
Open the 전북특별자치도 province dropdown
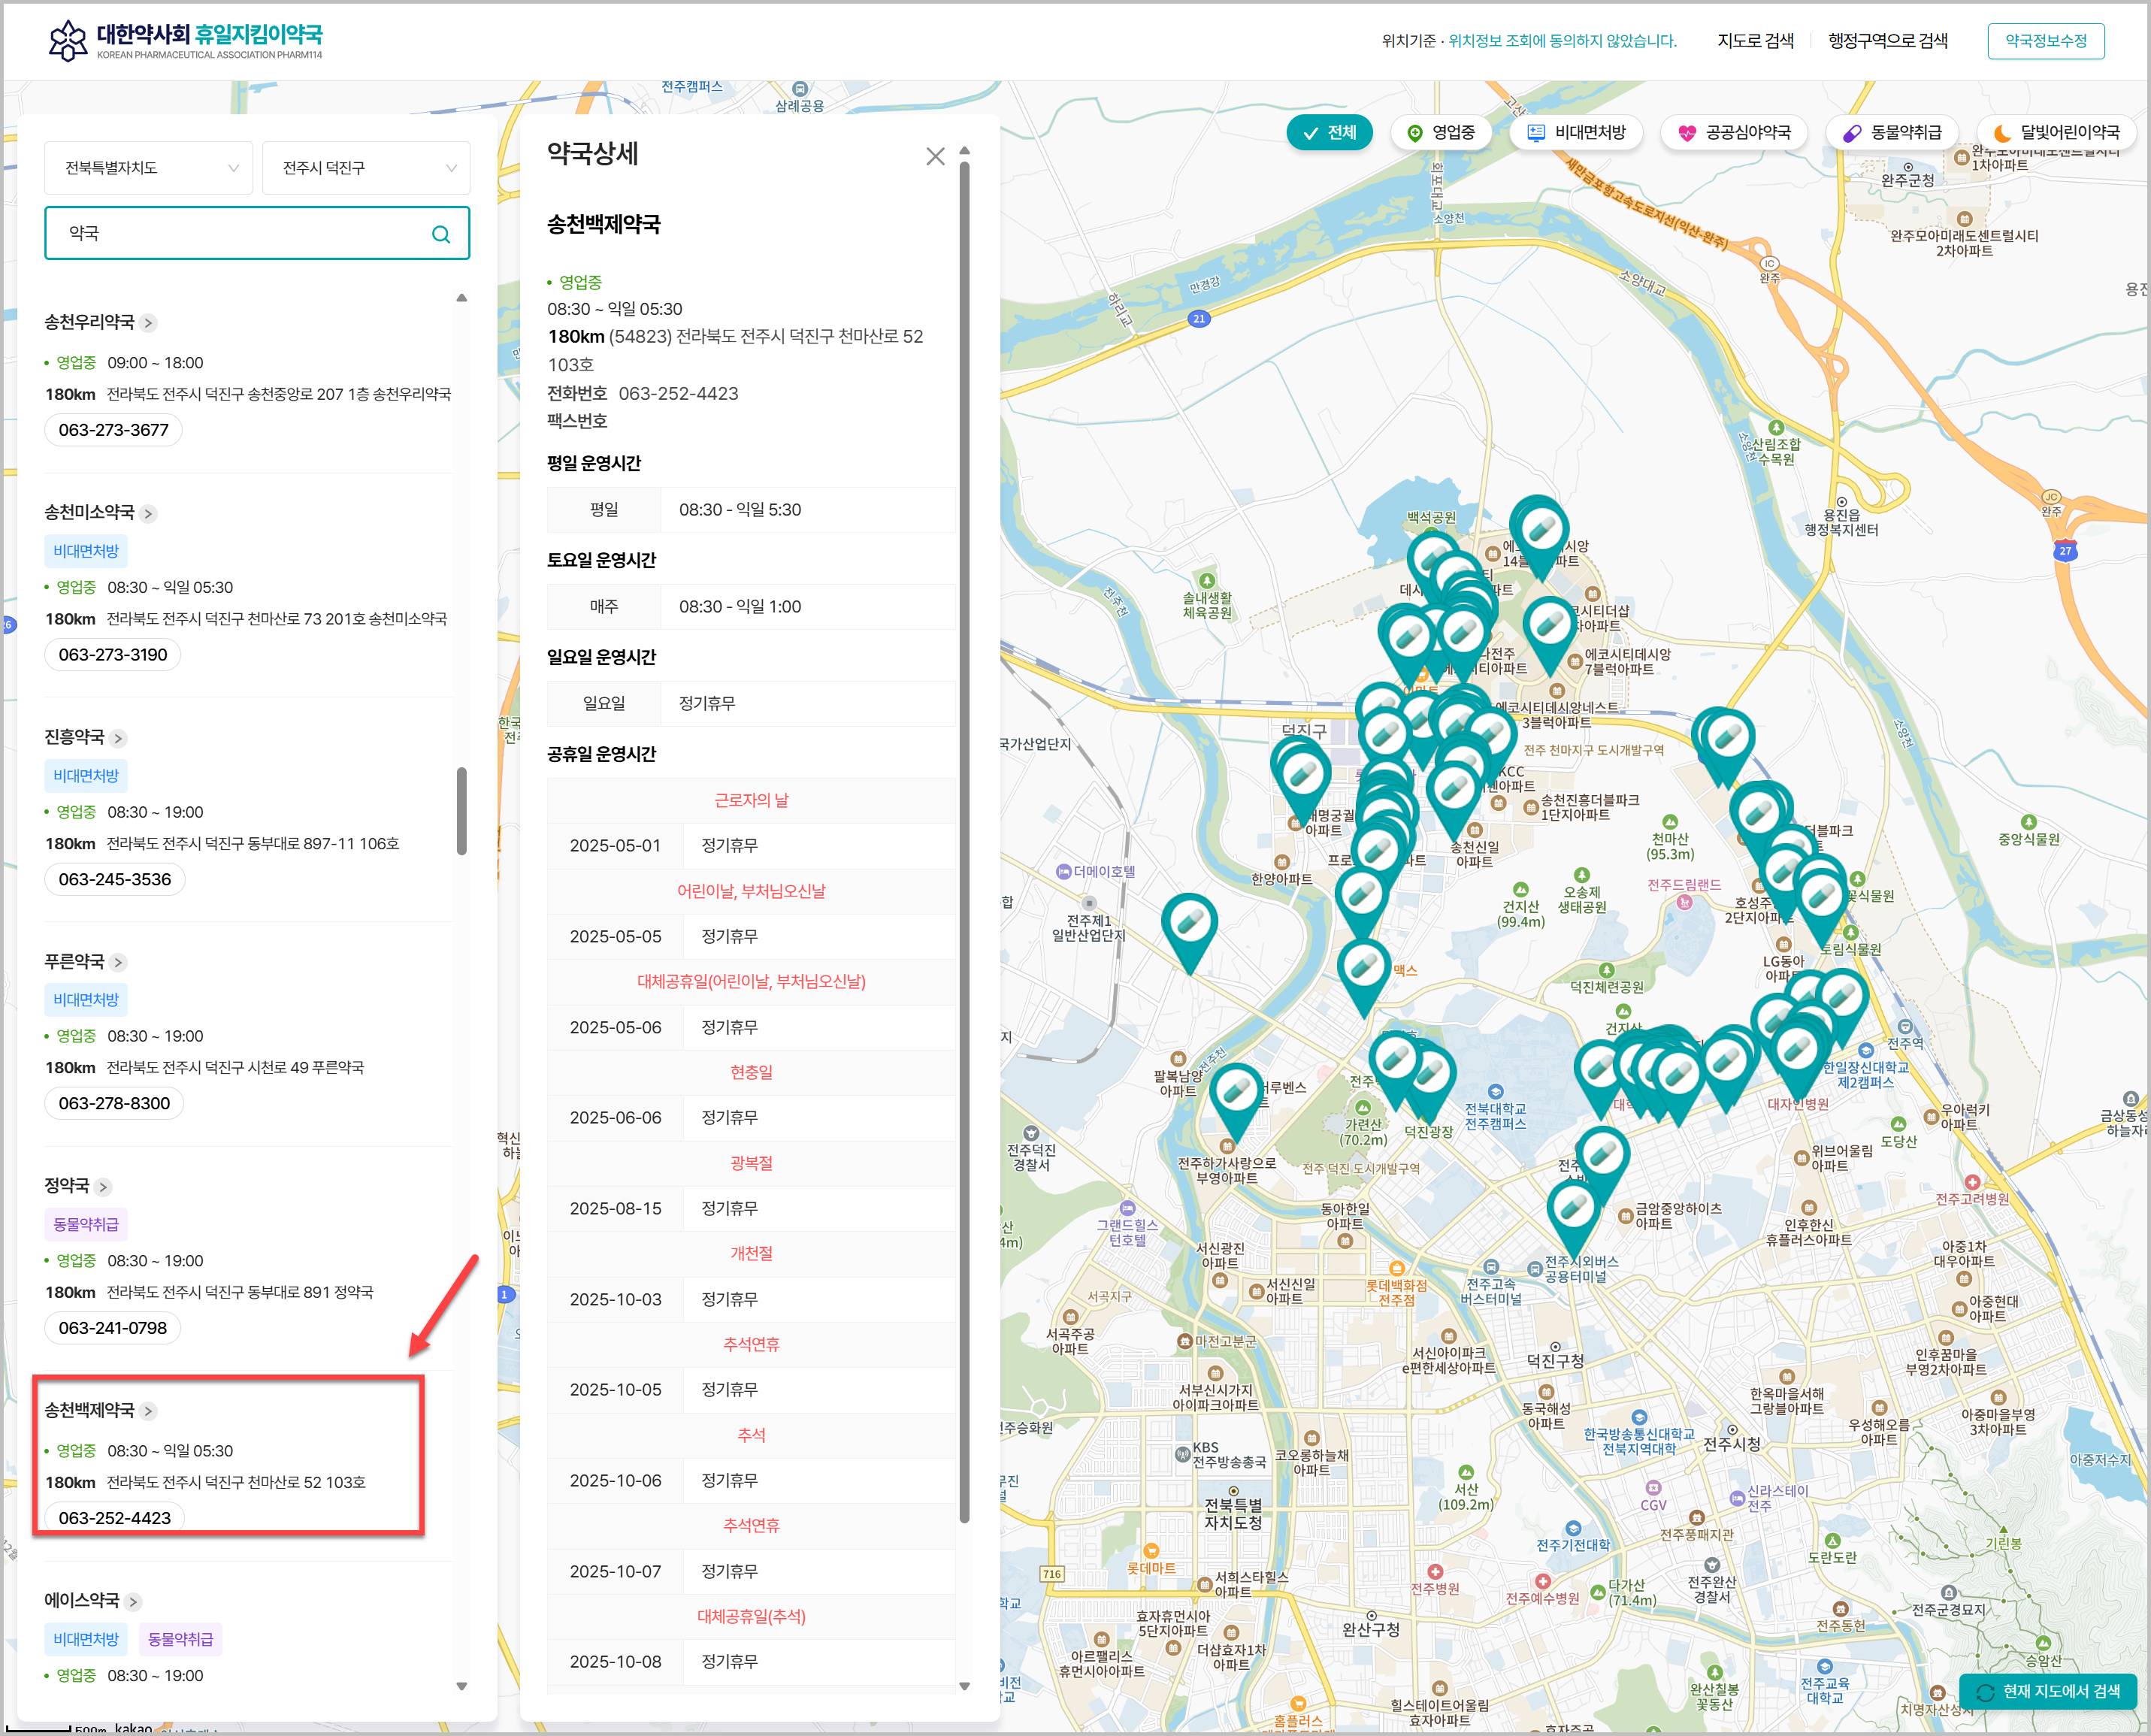tap(148, 168)
